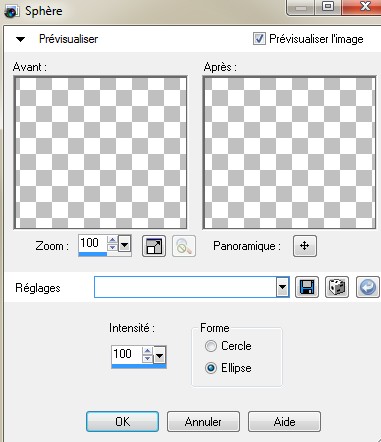
Task: Toggle the Prévisualiser l'image checkbox
Action: [x=259, y=39]
